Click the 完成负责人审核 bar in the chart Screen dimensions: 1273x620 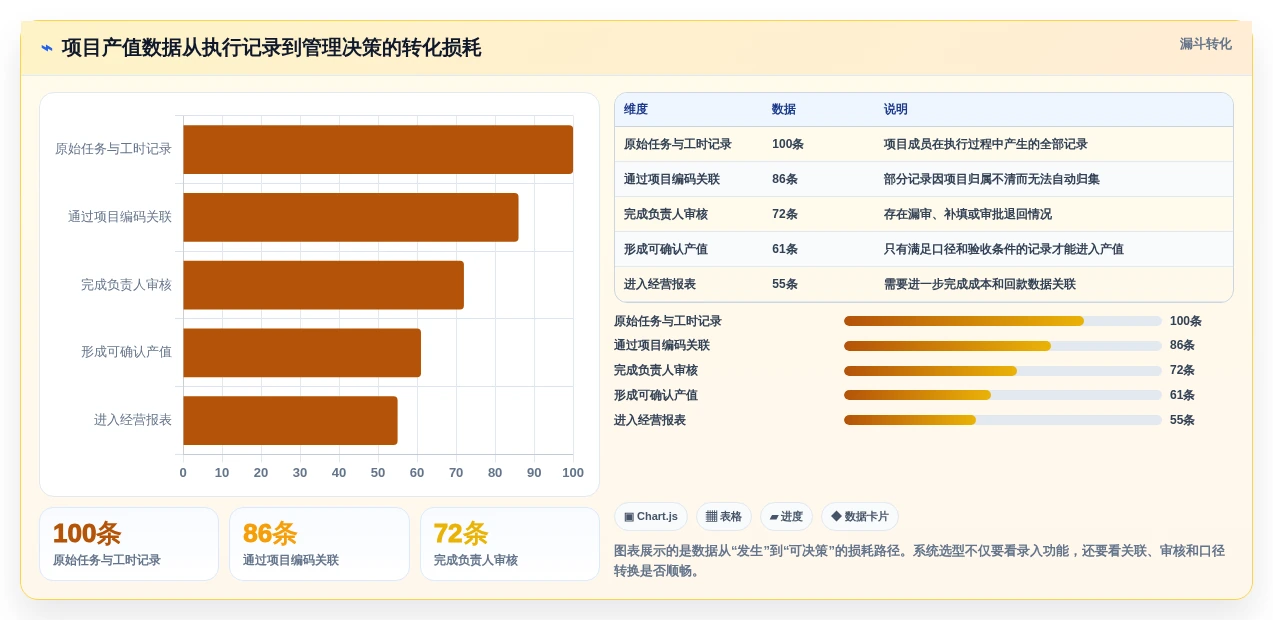pyautogui.click(x=323, y=285)
